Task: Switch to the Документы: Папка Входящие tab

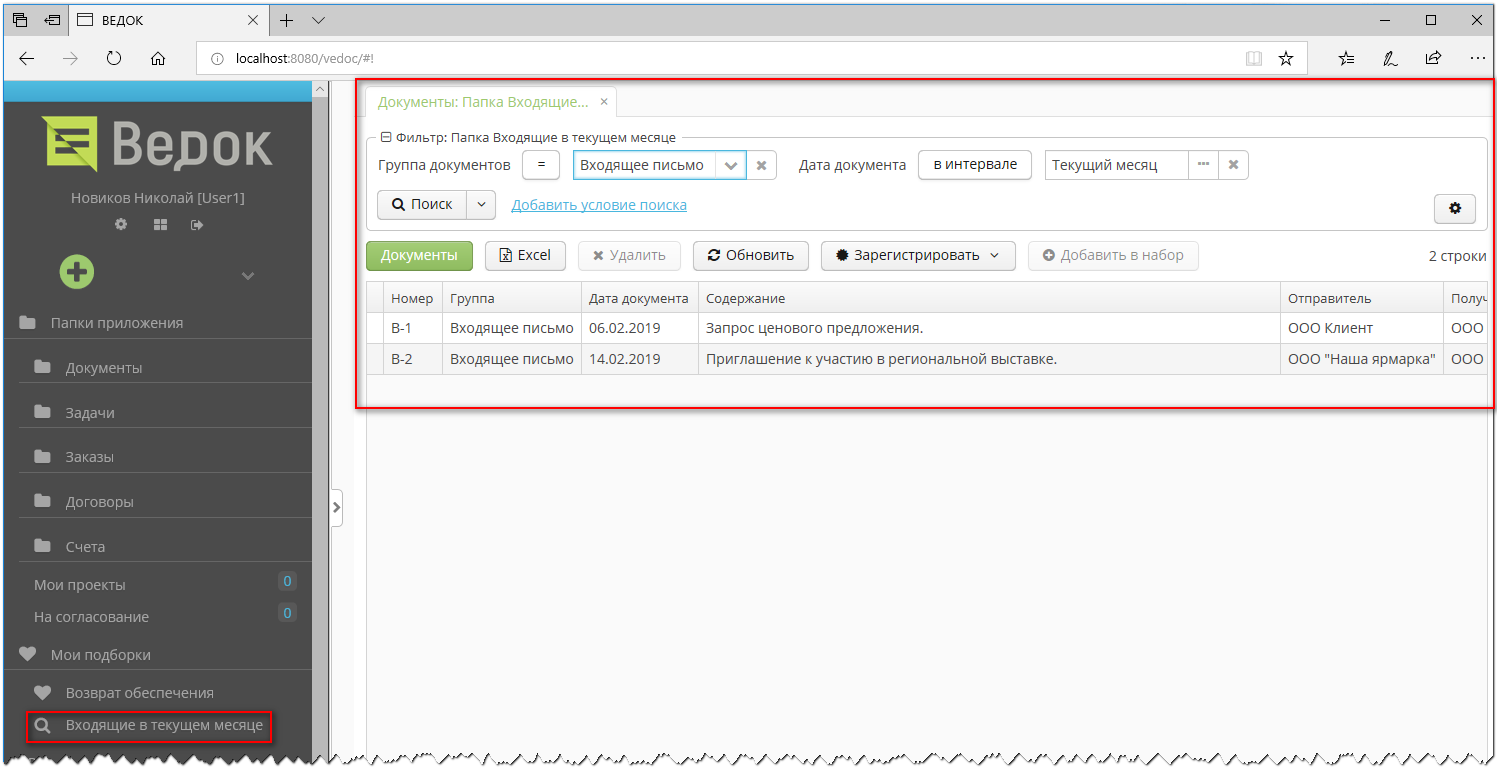Action: coord(480,100)
